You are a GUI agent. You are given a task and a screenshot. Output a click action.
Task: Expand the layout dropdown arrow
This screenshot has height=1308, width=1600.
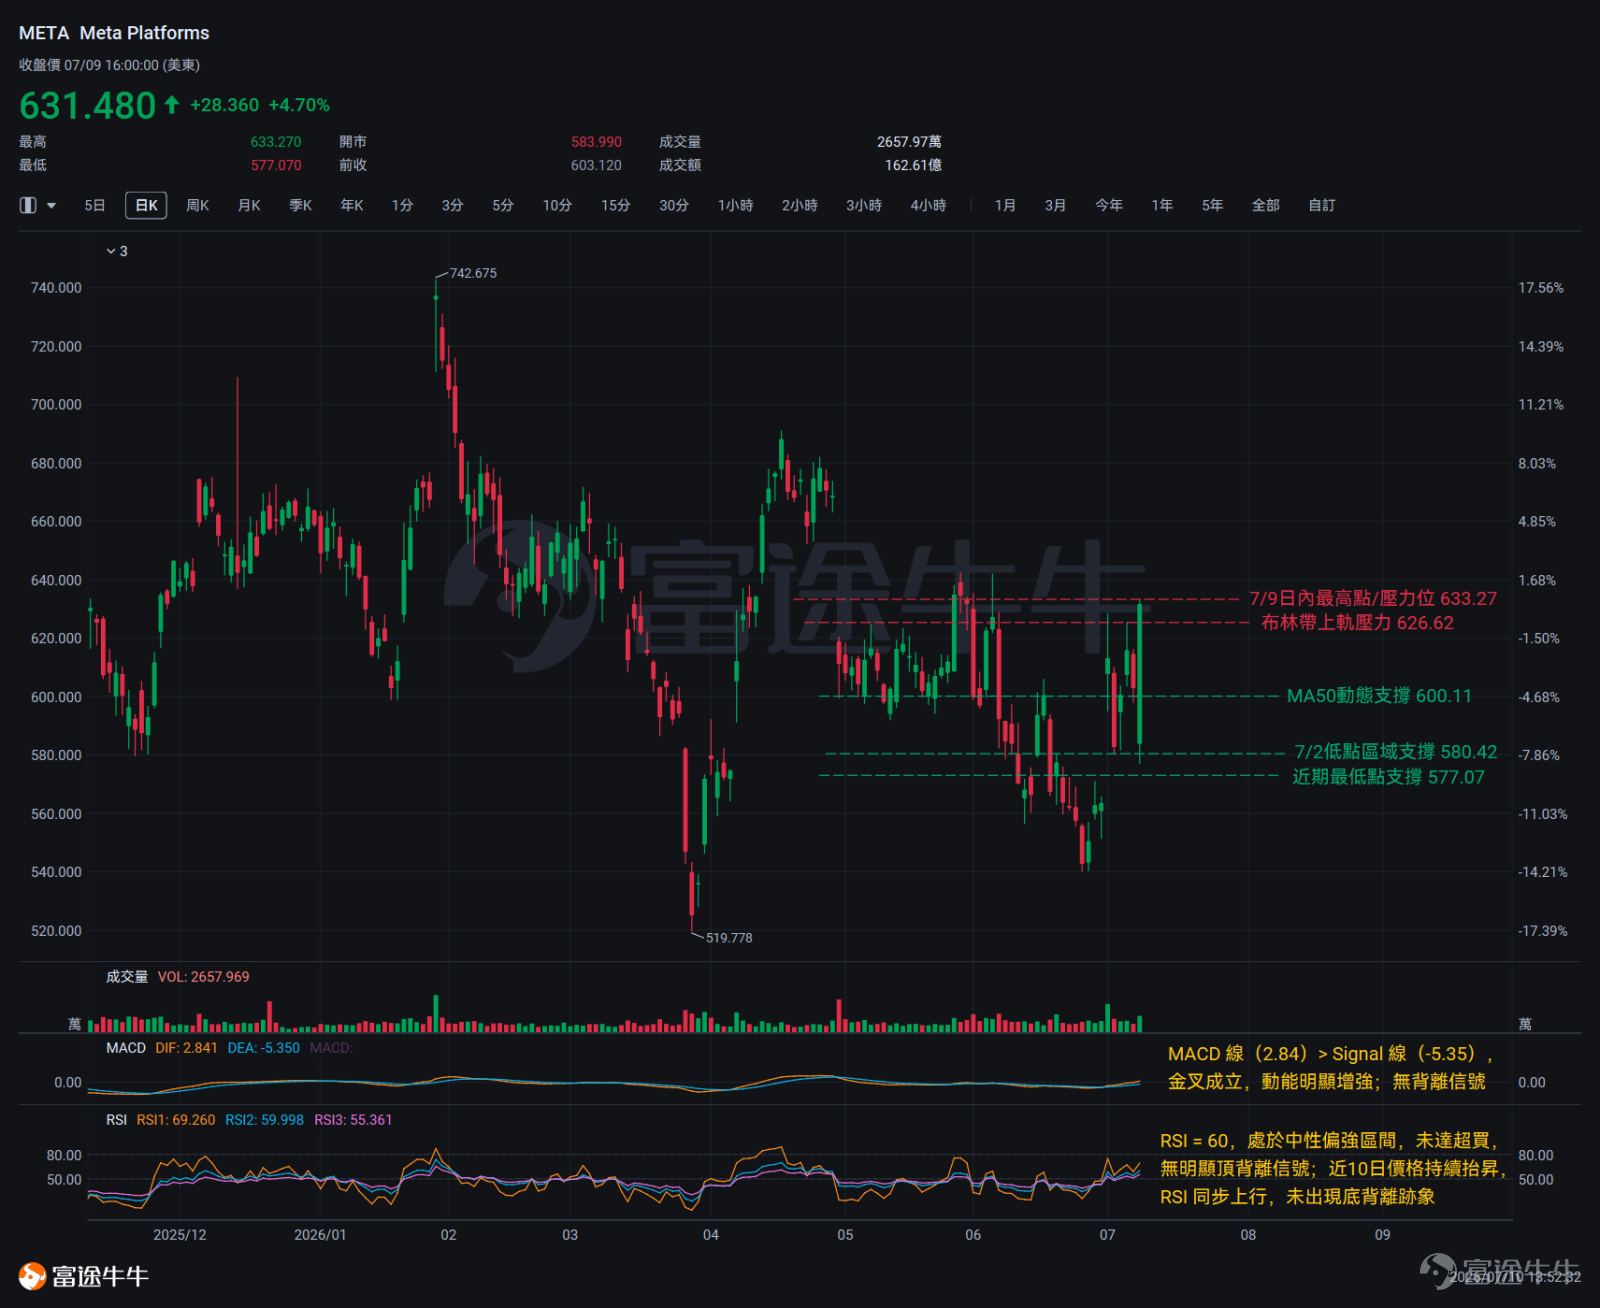pos(51,206)
